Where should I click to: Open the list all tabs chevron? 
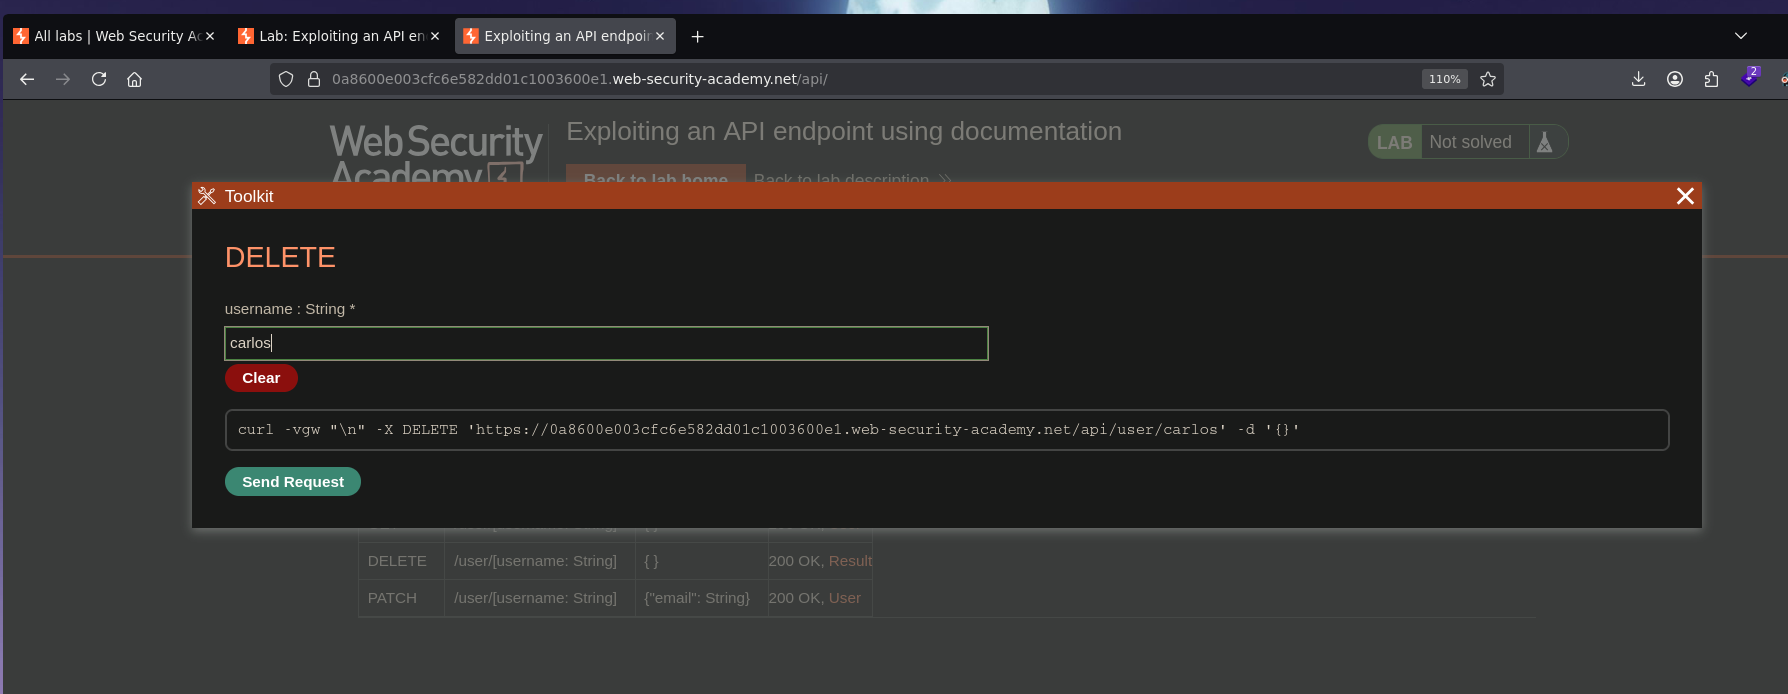tap(1741, 36)
